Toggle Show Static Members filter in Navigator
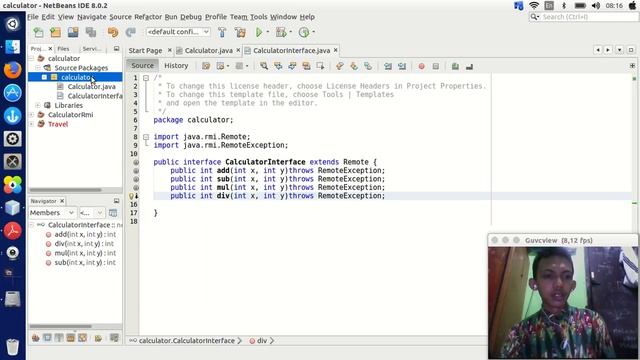 (59, 338)
